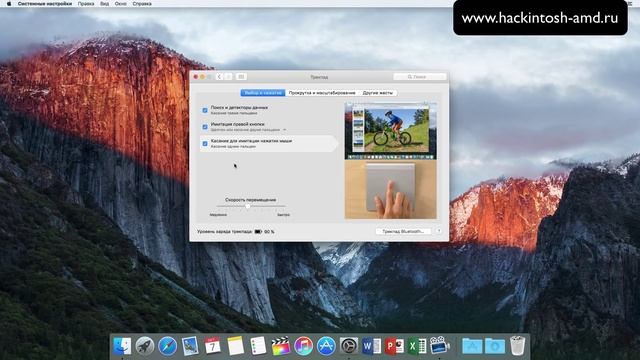
Task: Open the Trash in dock
Action: coord(518,346)
